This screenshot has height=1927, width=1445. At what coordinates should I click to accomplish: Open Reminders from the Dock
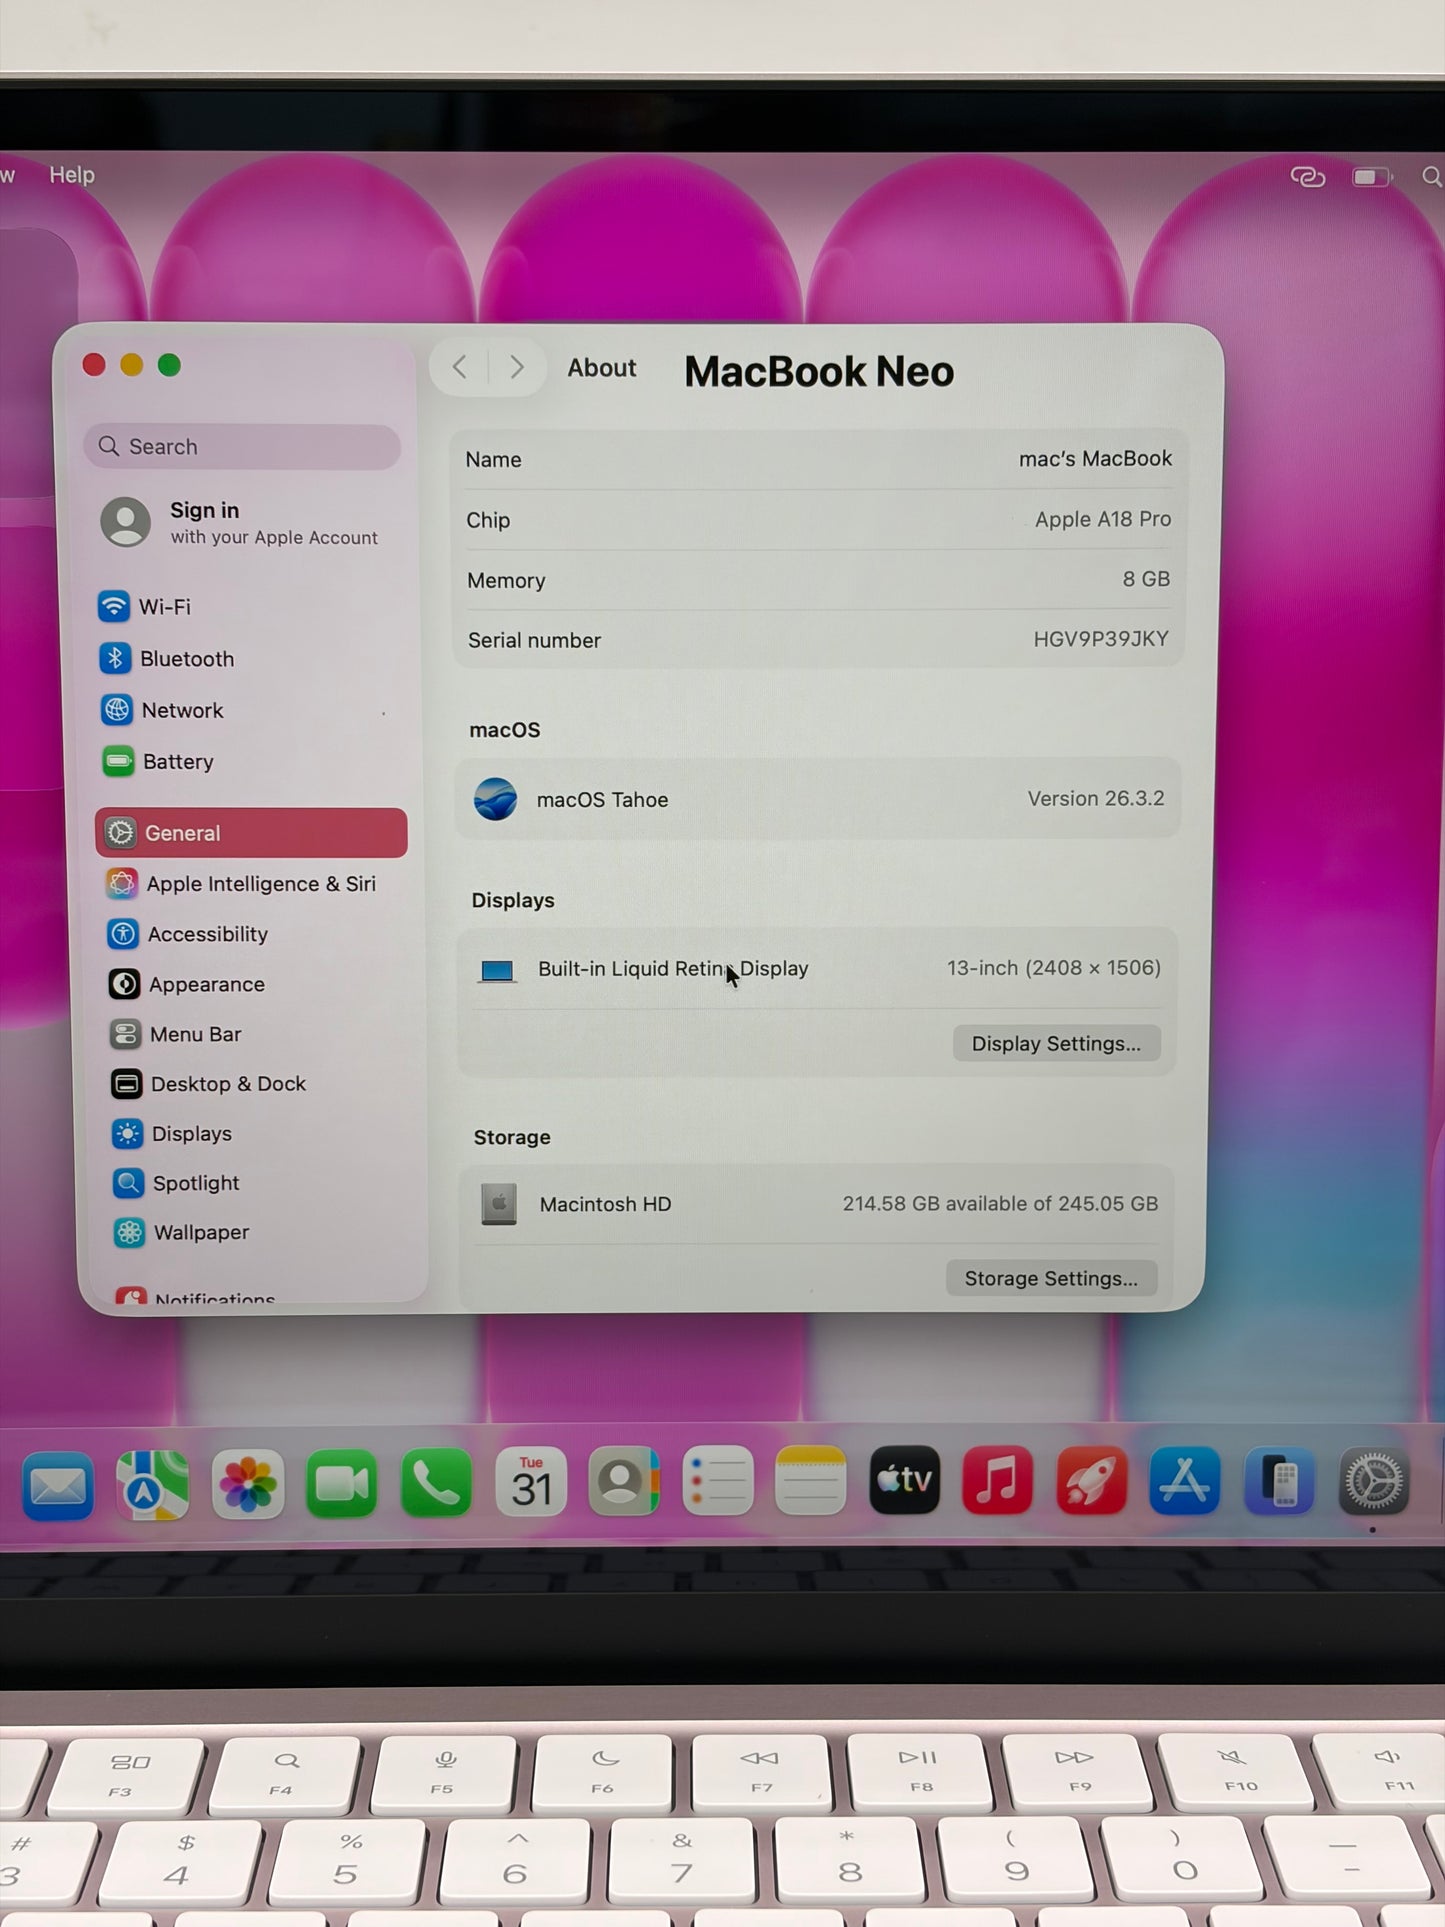(x=718, y=1481)
